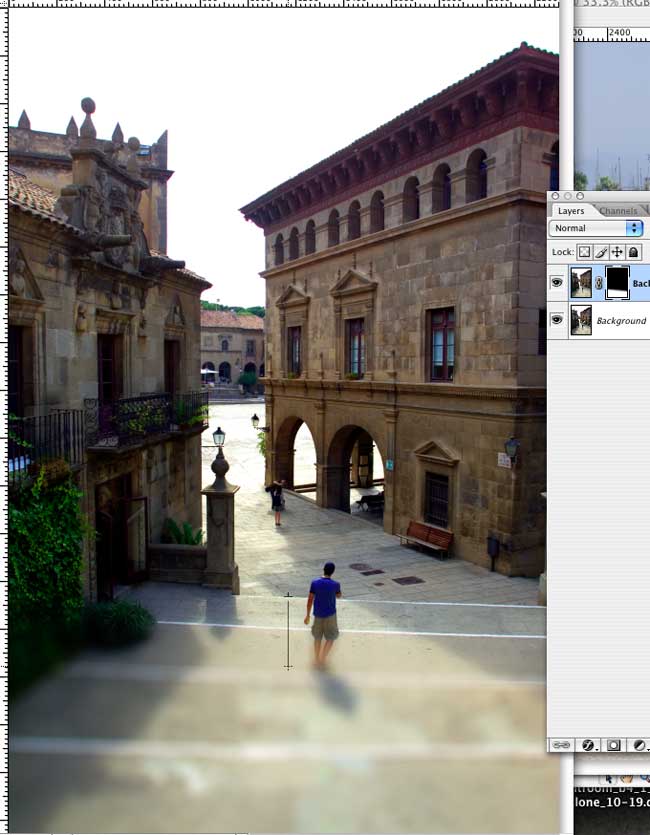Hide the top masked layer via eye icon

click(556, 283)
